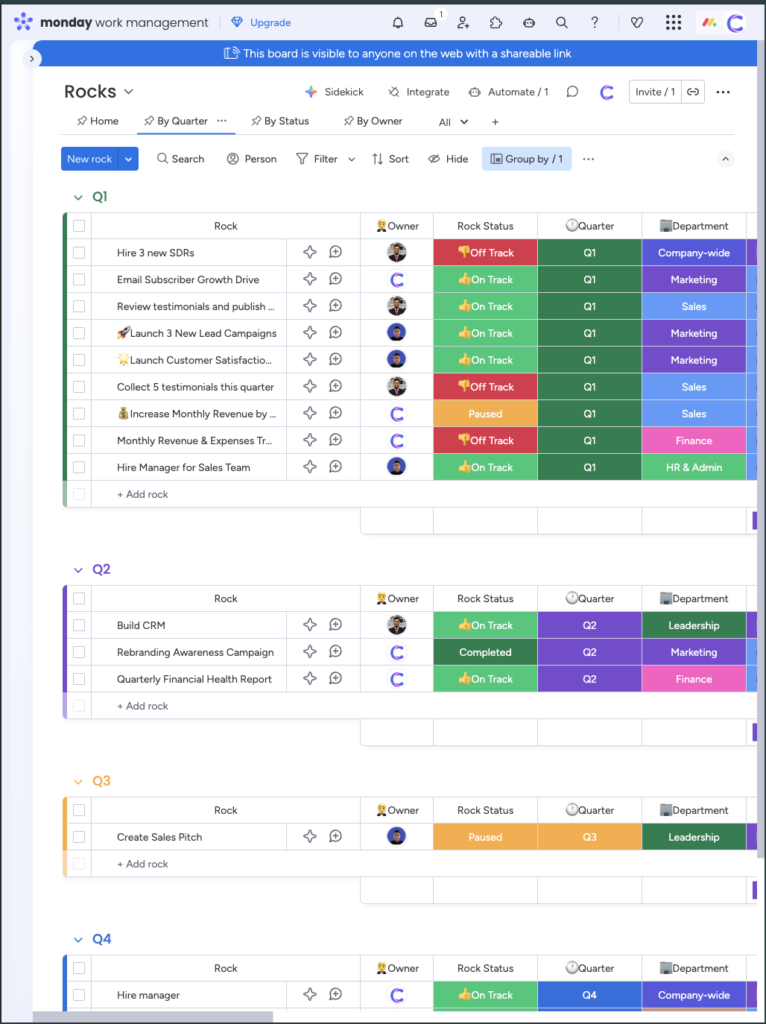Expand the Rocks board title dropdown
The width and height of the screenshot is (766, 1024).
coord(128,92)
